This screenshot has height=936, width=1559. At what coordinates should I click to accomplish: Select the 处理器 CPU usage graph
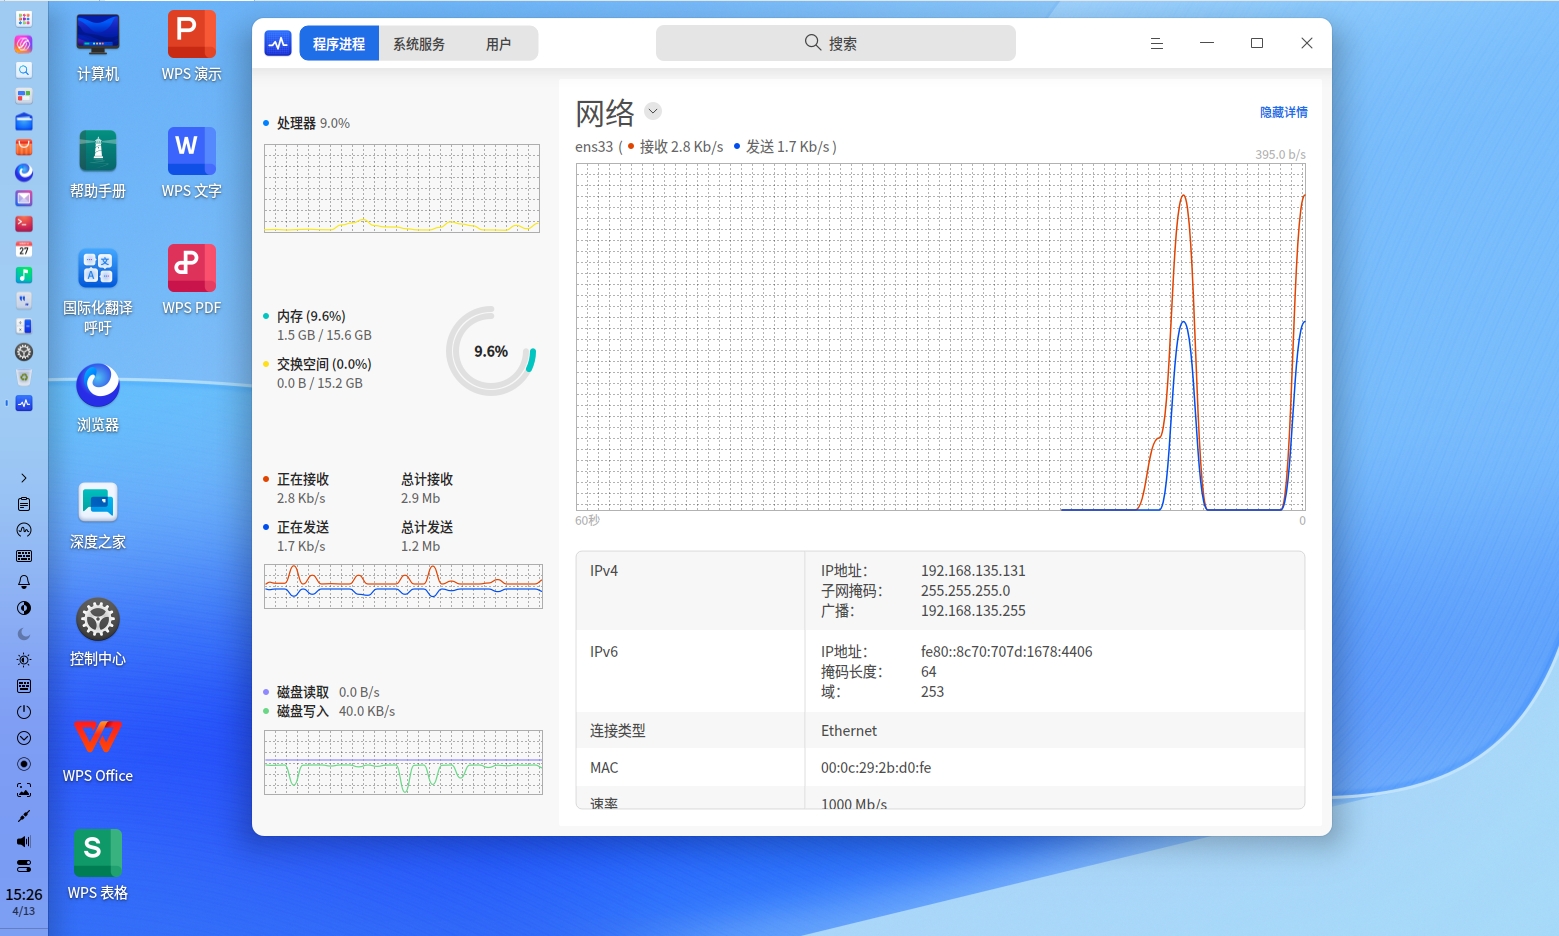click(402, 188)
